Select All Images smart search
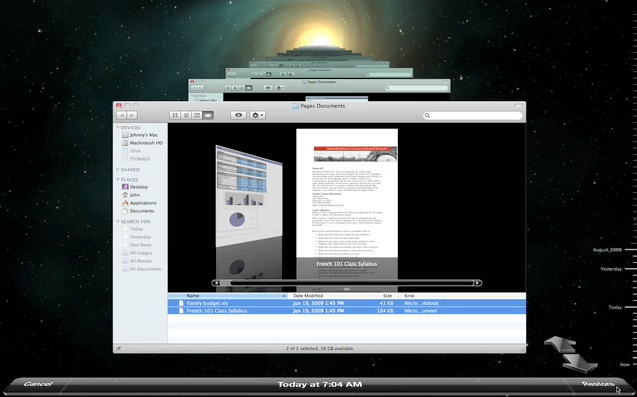 137,253
